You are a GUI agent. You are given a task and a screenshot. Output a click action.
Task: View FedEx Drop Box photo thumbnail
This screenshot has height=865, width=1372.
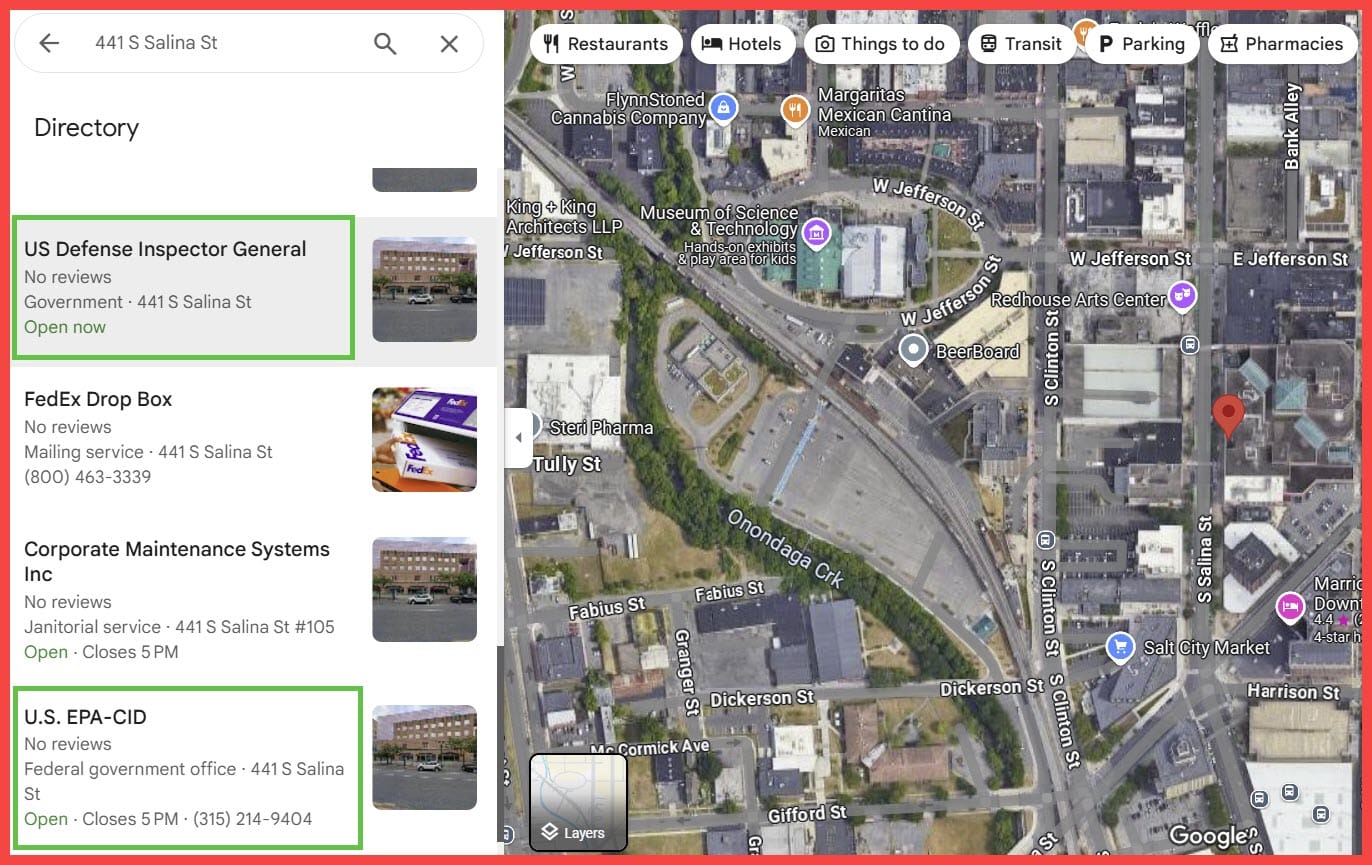click(x=424, y=440)
